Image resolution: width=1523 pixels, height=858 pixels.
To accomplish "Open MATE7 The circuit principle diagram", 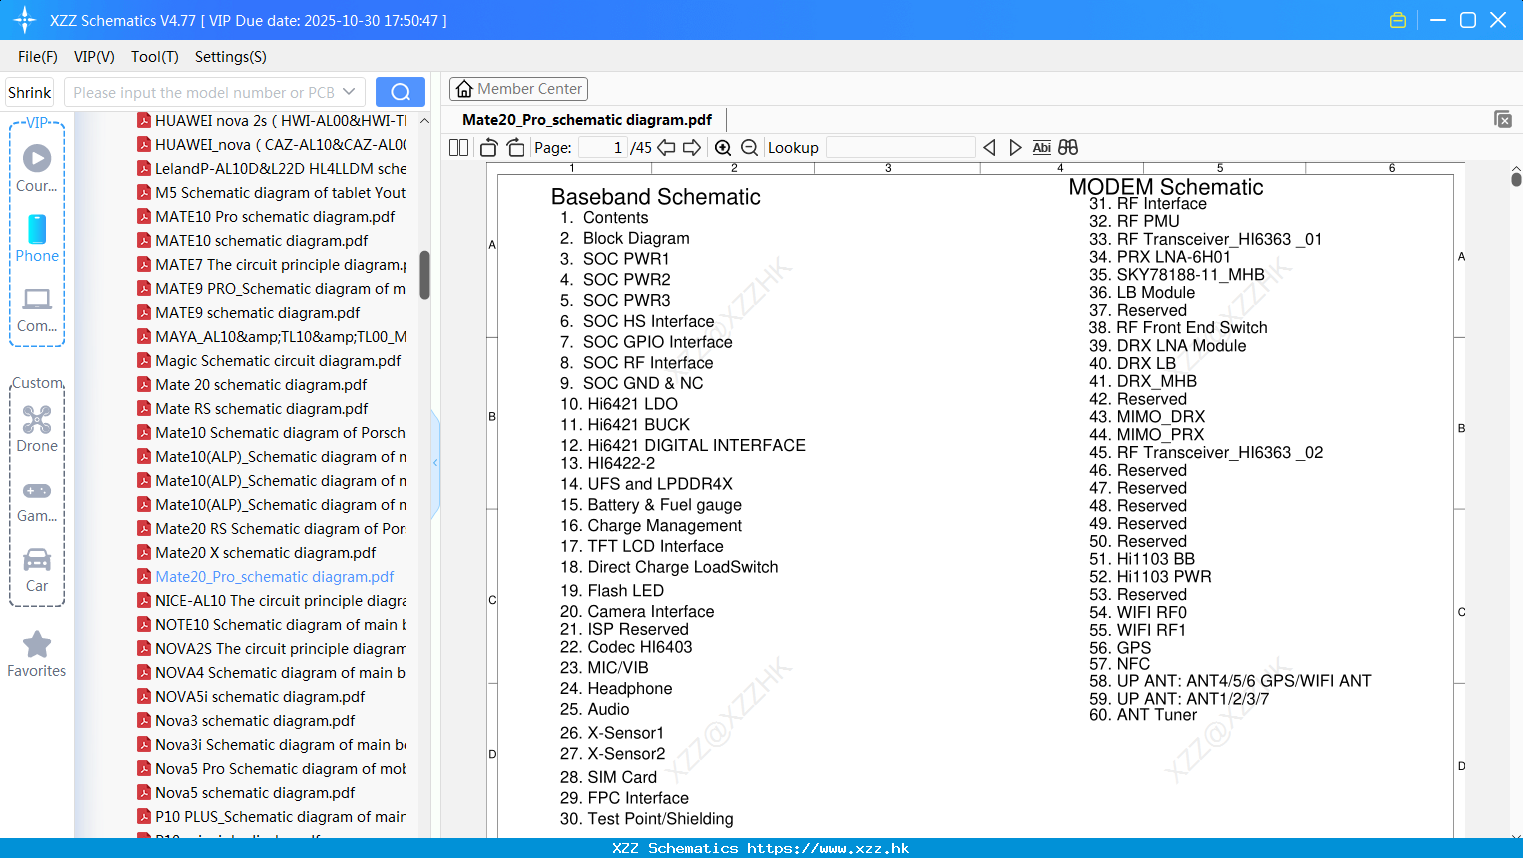I will pos(272,264).
